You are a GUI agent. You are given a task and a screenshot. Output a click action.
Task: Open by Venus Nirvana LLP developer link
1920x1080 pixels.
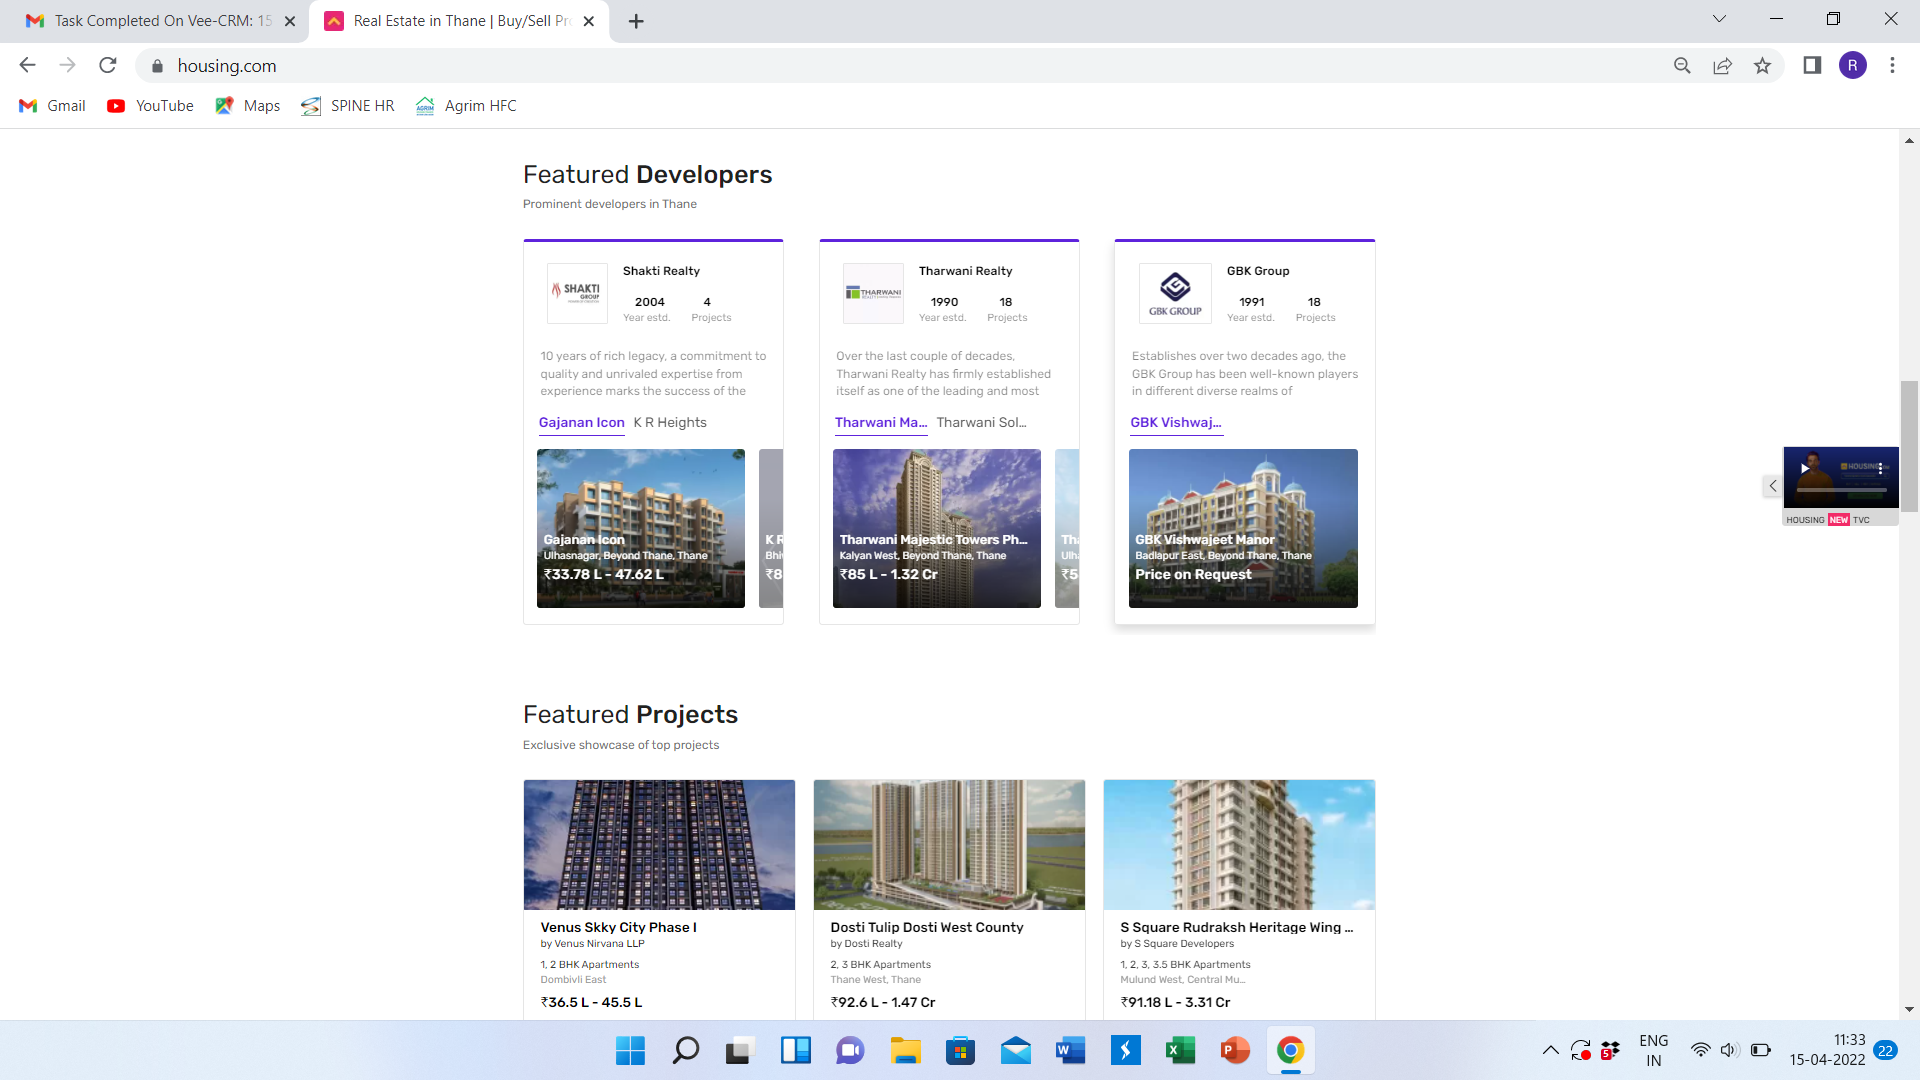coord(592,944)
